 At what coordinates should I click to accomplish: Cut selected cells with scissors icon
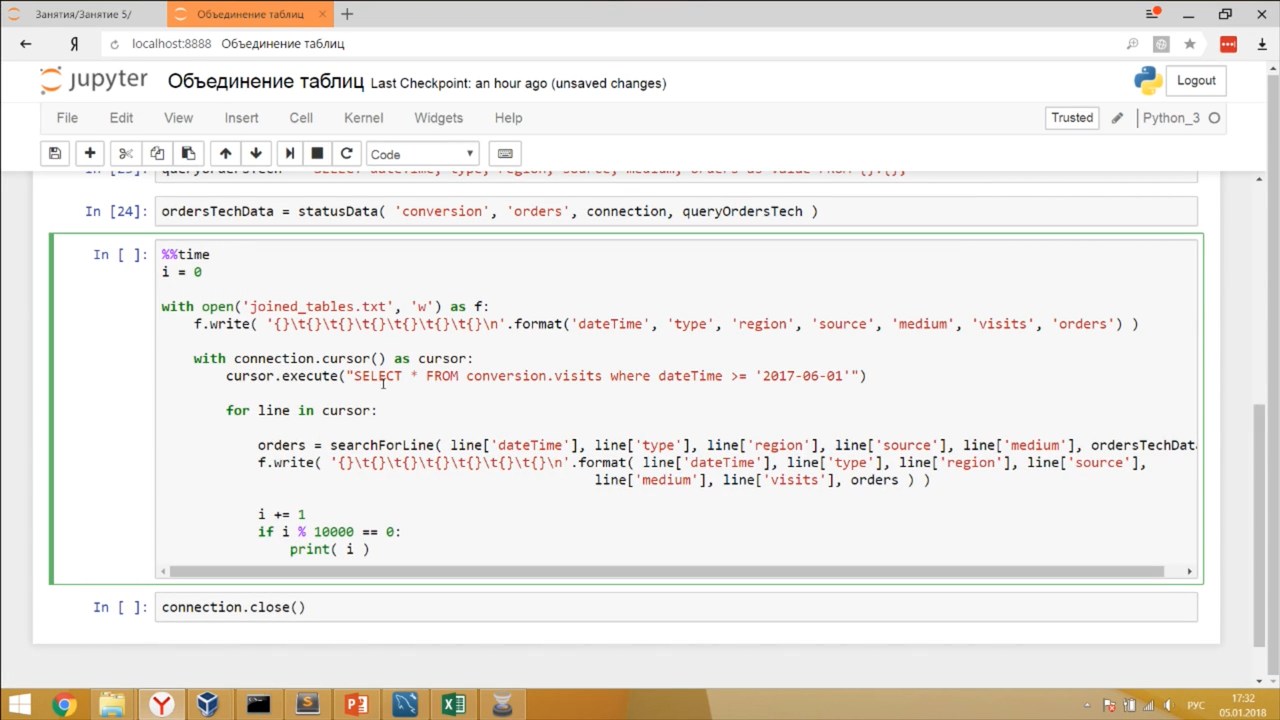[125, 153]
